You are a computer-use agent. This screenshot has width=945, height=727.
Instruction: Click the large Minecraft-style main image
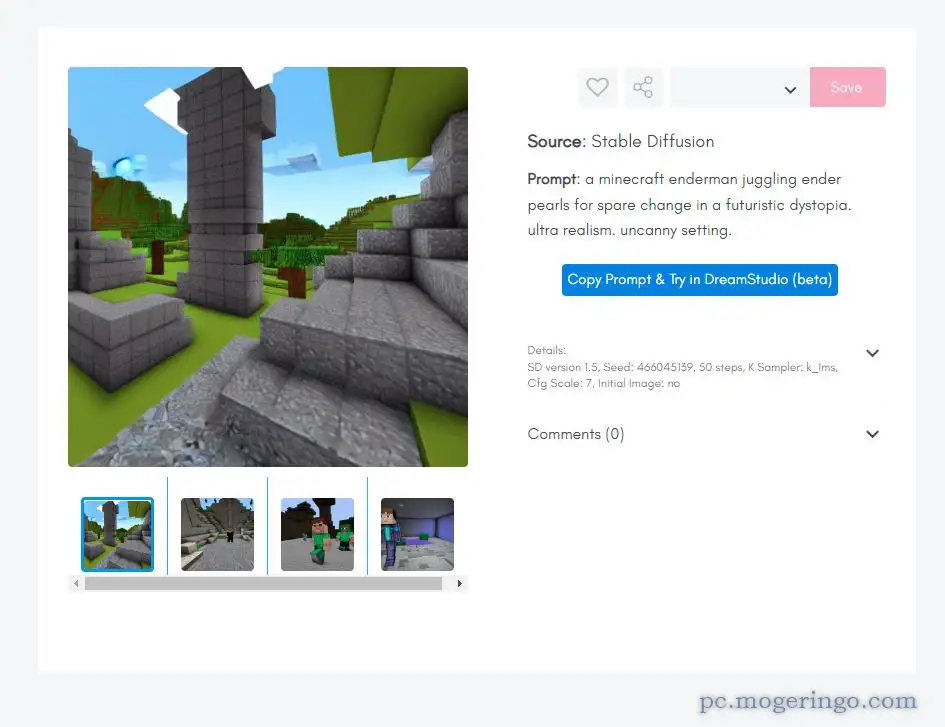pyautogui.click(x=268, y=266)
